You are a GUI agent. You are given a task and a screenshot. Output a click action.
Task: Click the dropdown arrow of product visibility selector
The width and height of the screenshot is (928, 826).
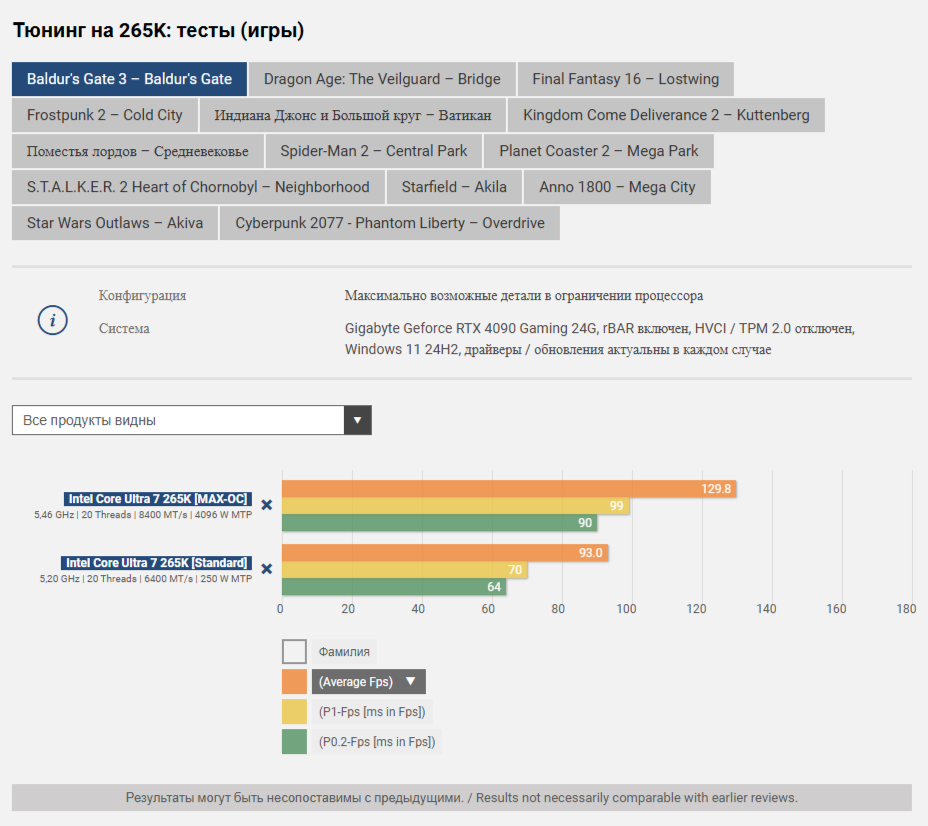coord(357,420)
